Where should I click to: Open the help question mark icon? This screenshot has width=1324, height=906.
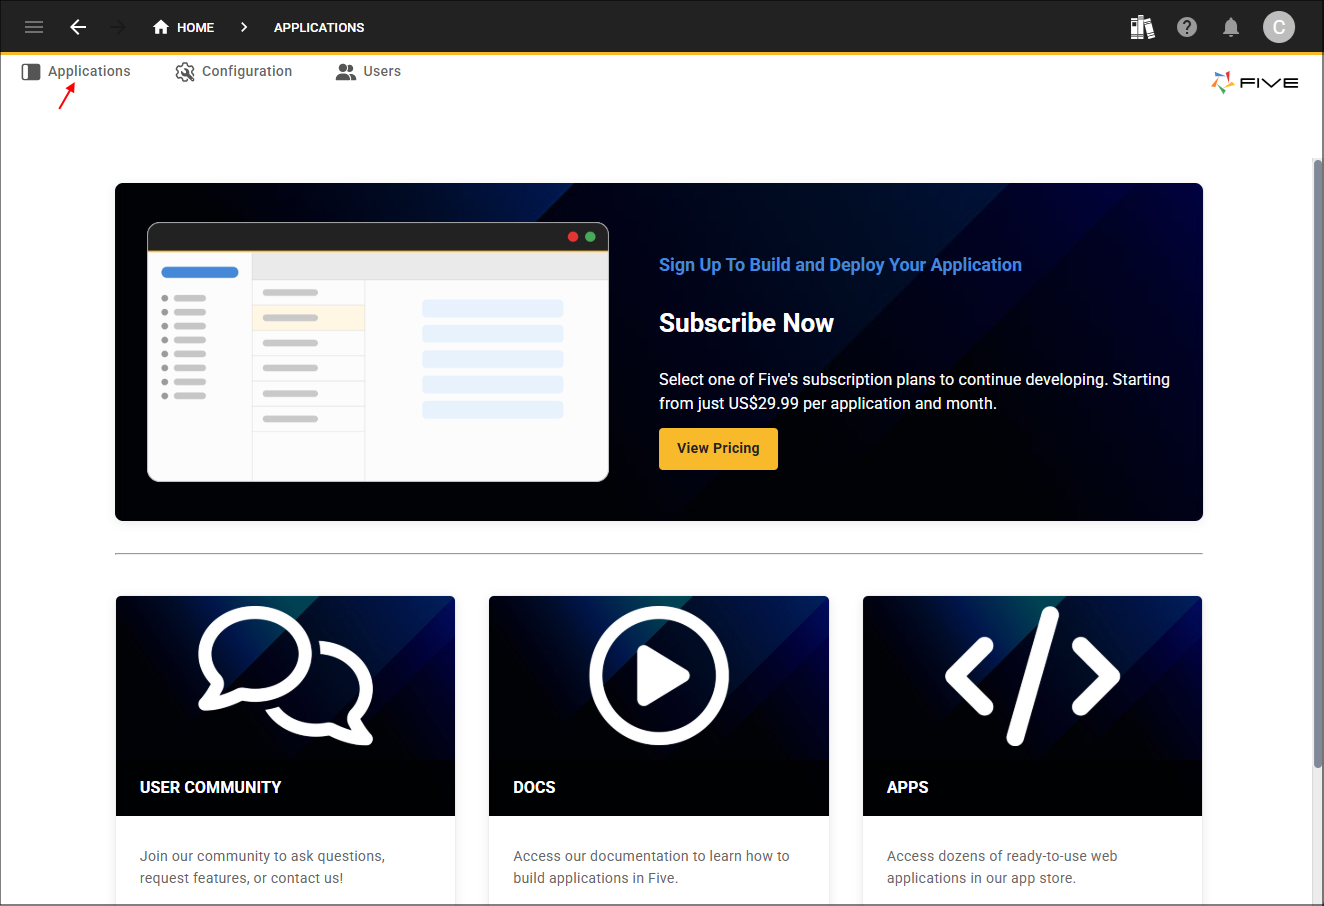pyautogui.click(x=1187, y=27)
